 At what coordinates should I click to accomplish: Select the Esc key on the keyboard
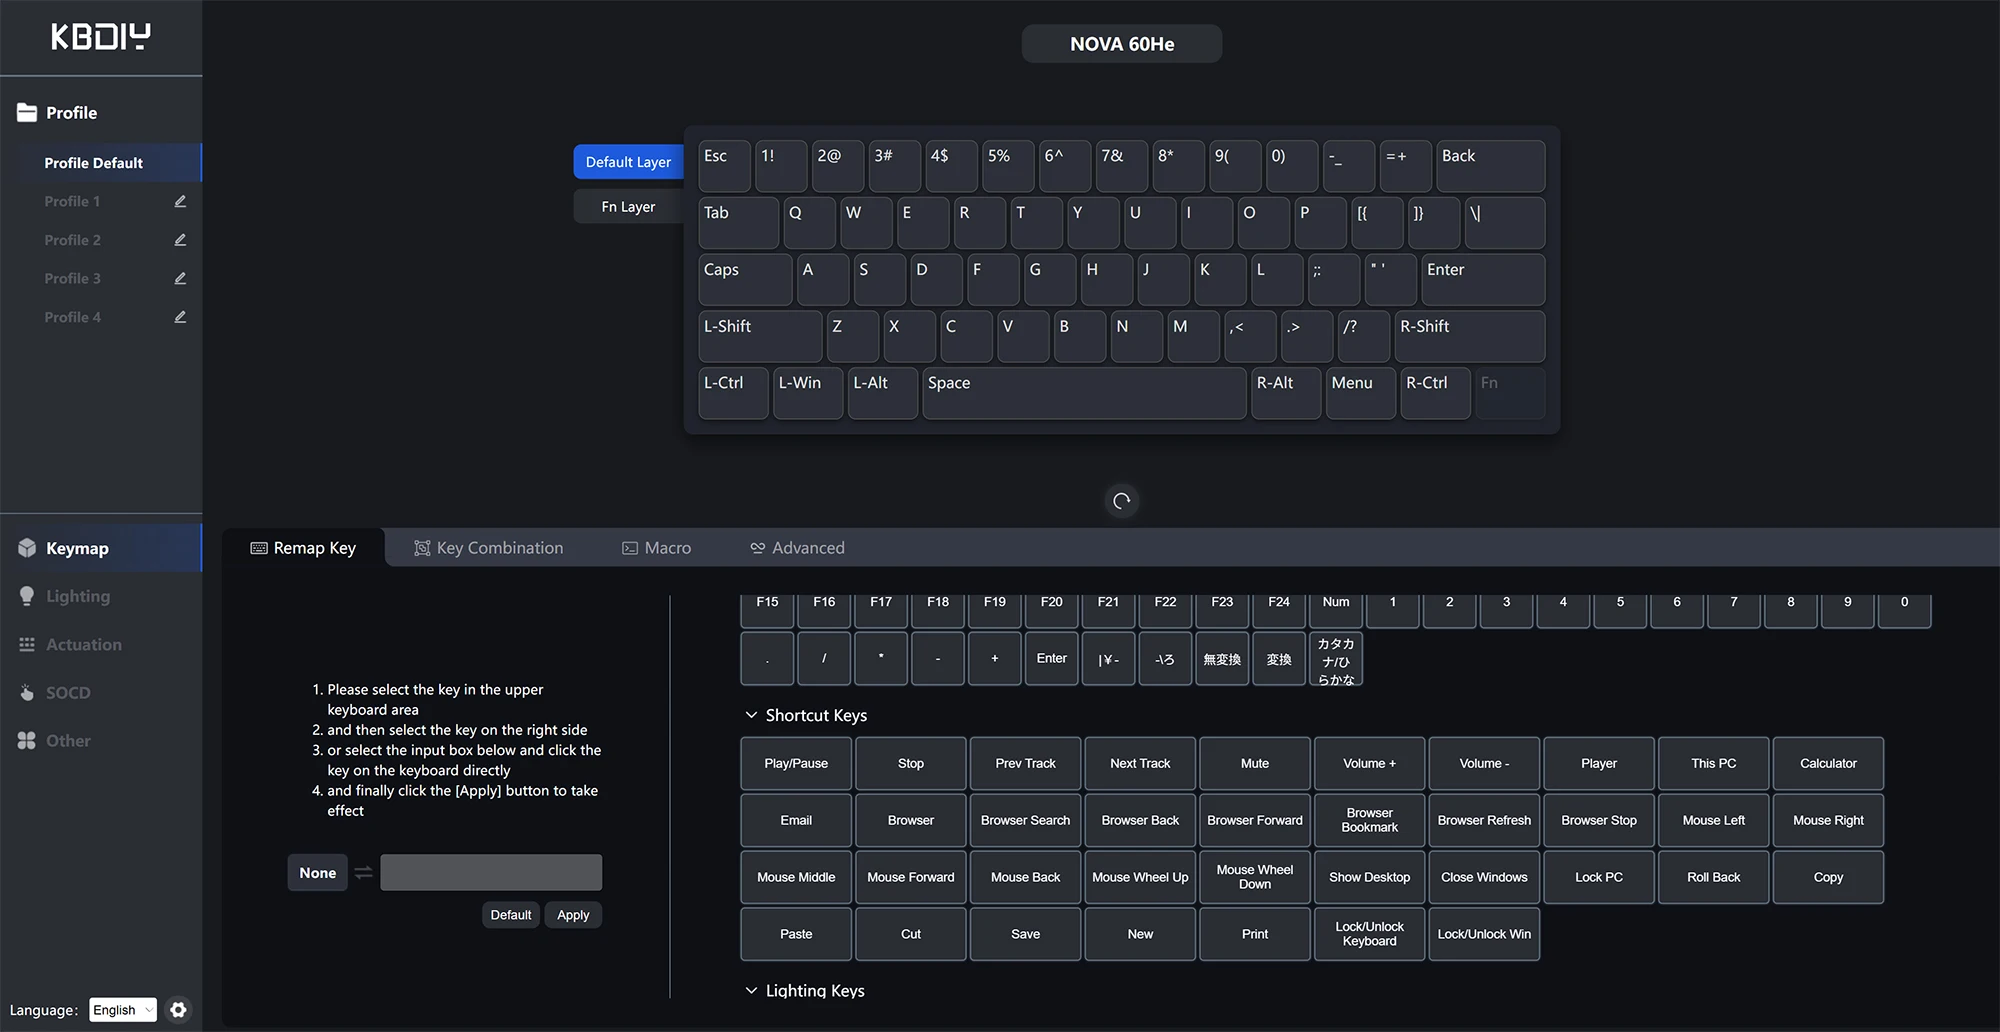(x=724, y=166)
